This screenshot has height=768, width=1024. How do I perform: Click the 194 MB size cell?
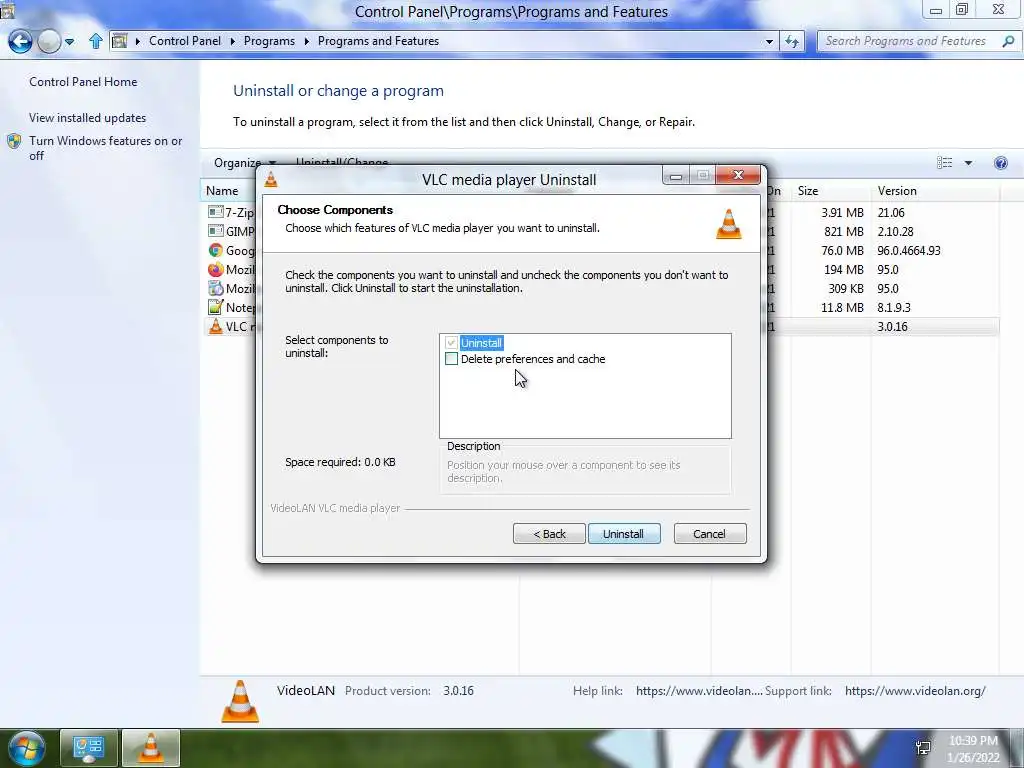(x=843, y=269)
